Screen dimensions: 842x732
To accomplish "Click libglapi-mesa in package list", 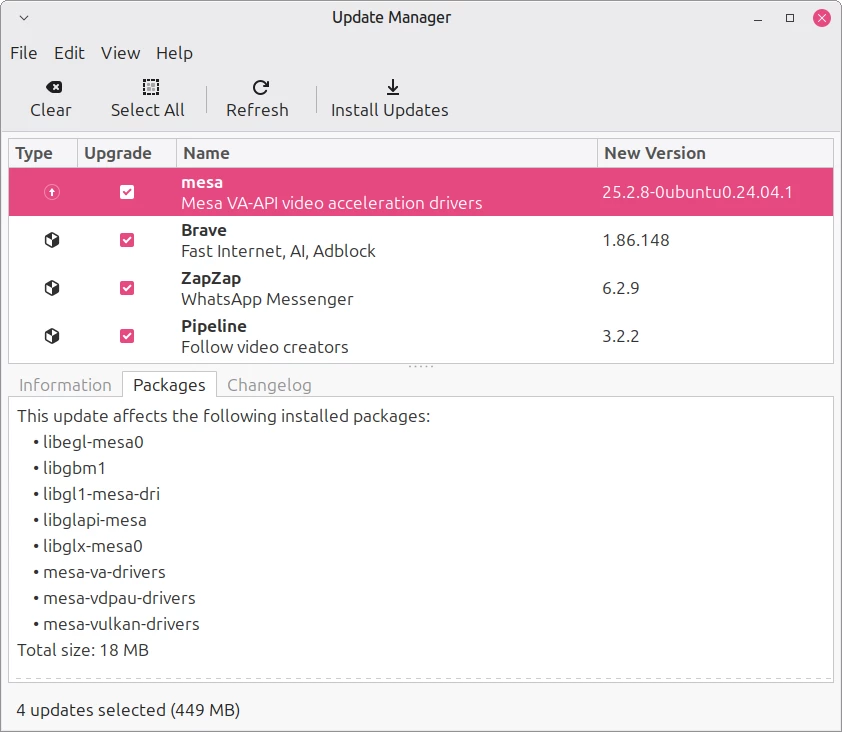I will point(95,520).
